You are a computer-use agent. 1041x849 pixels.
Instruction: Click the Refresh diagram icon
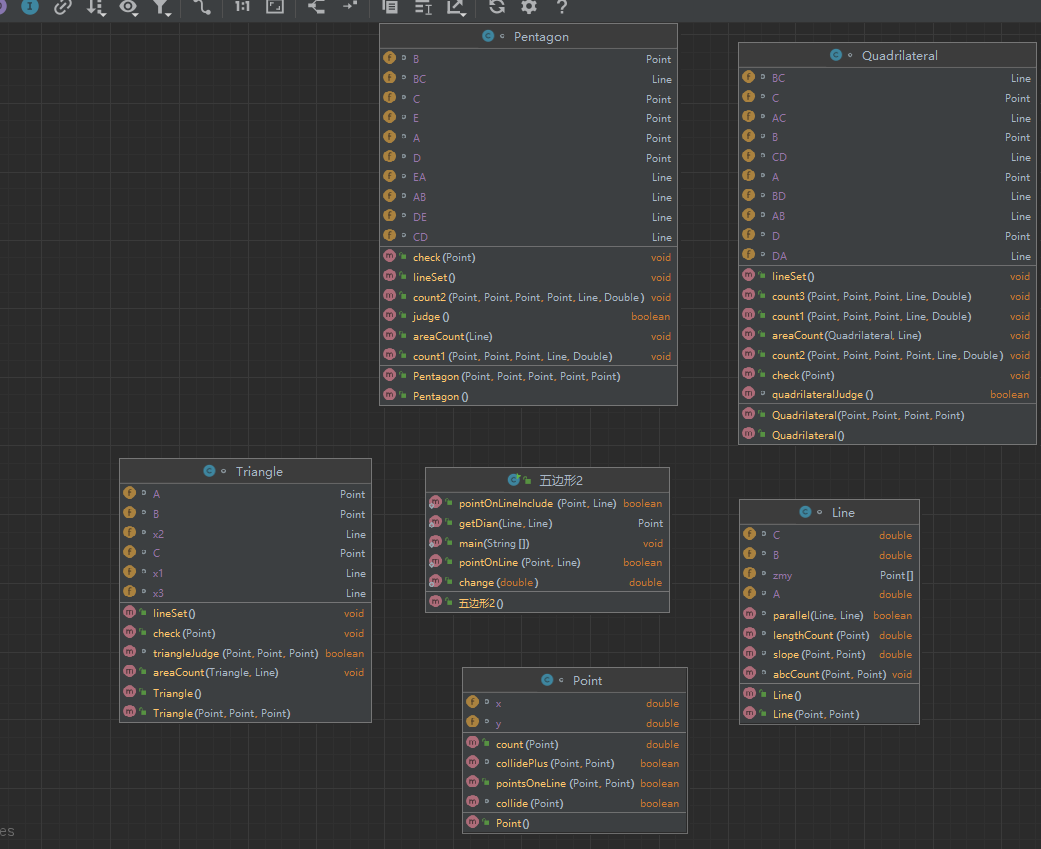497,7
